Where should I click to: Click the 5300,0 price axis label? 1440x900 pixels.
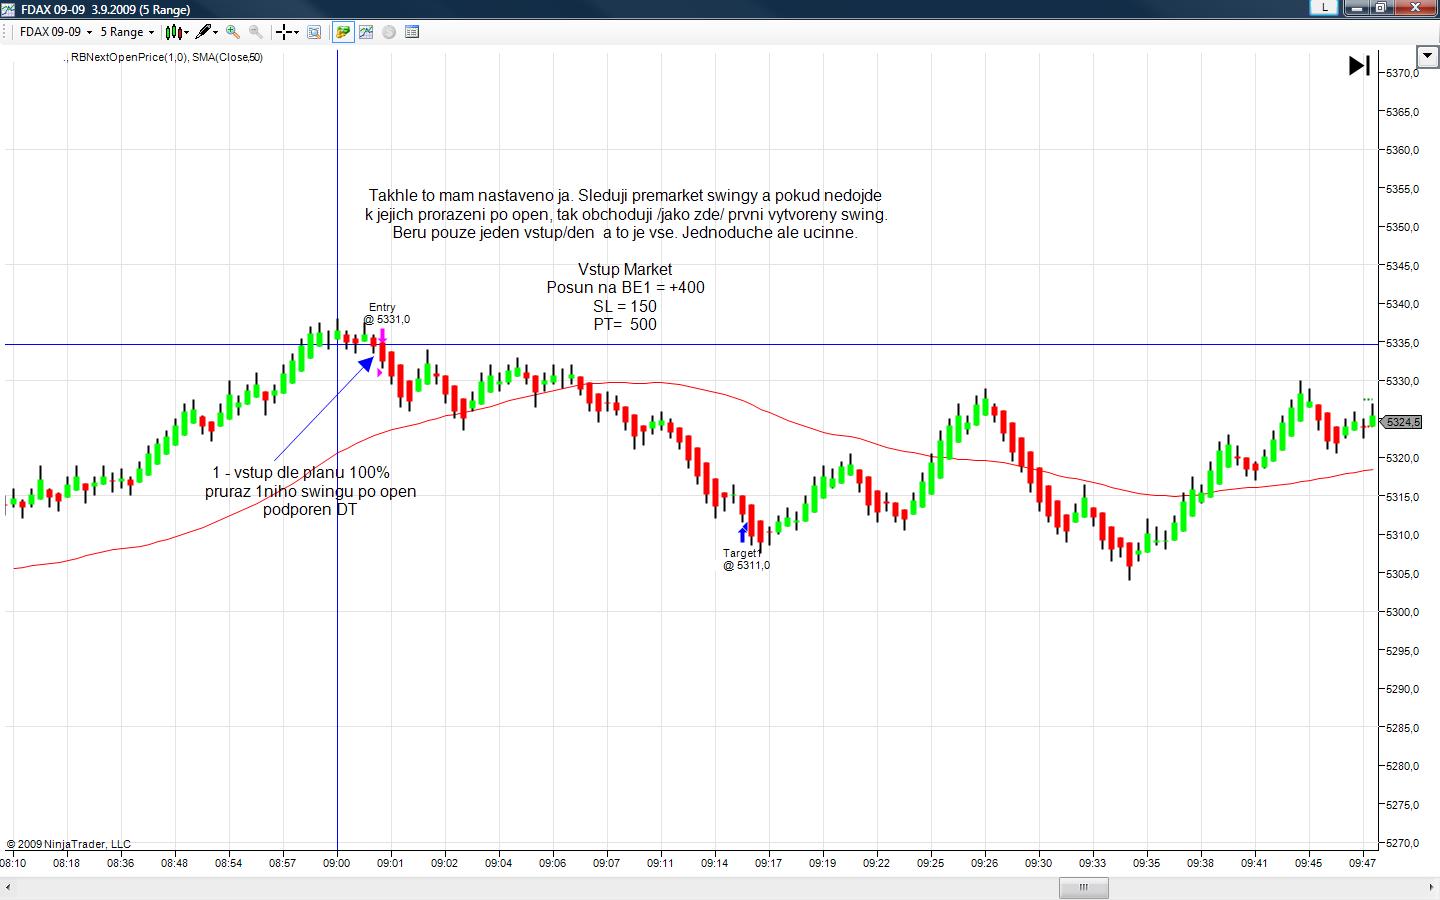(x=1403, y=612)
